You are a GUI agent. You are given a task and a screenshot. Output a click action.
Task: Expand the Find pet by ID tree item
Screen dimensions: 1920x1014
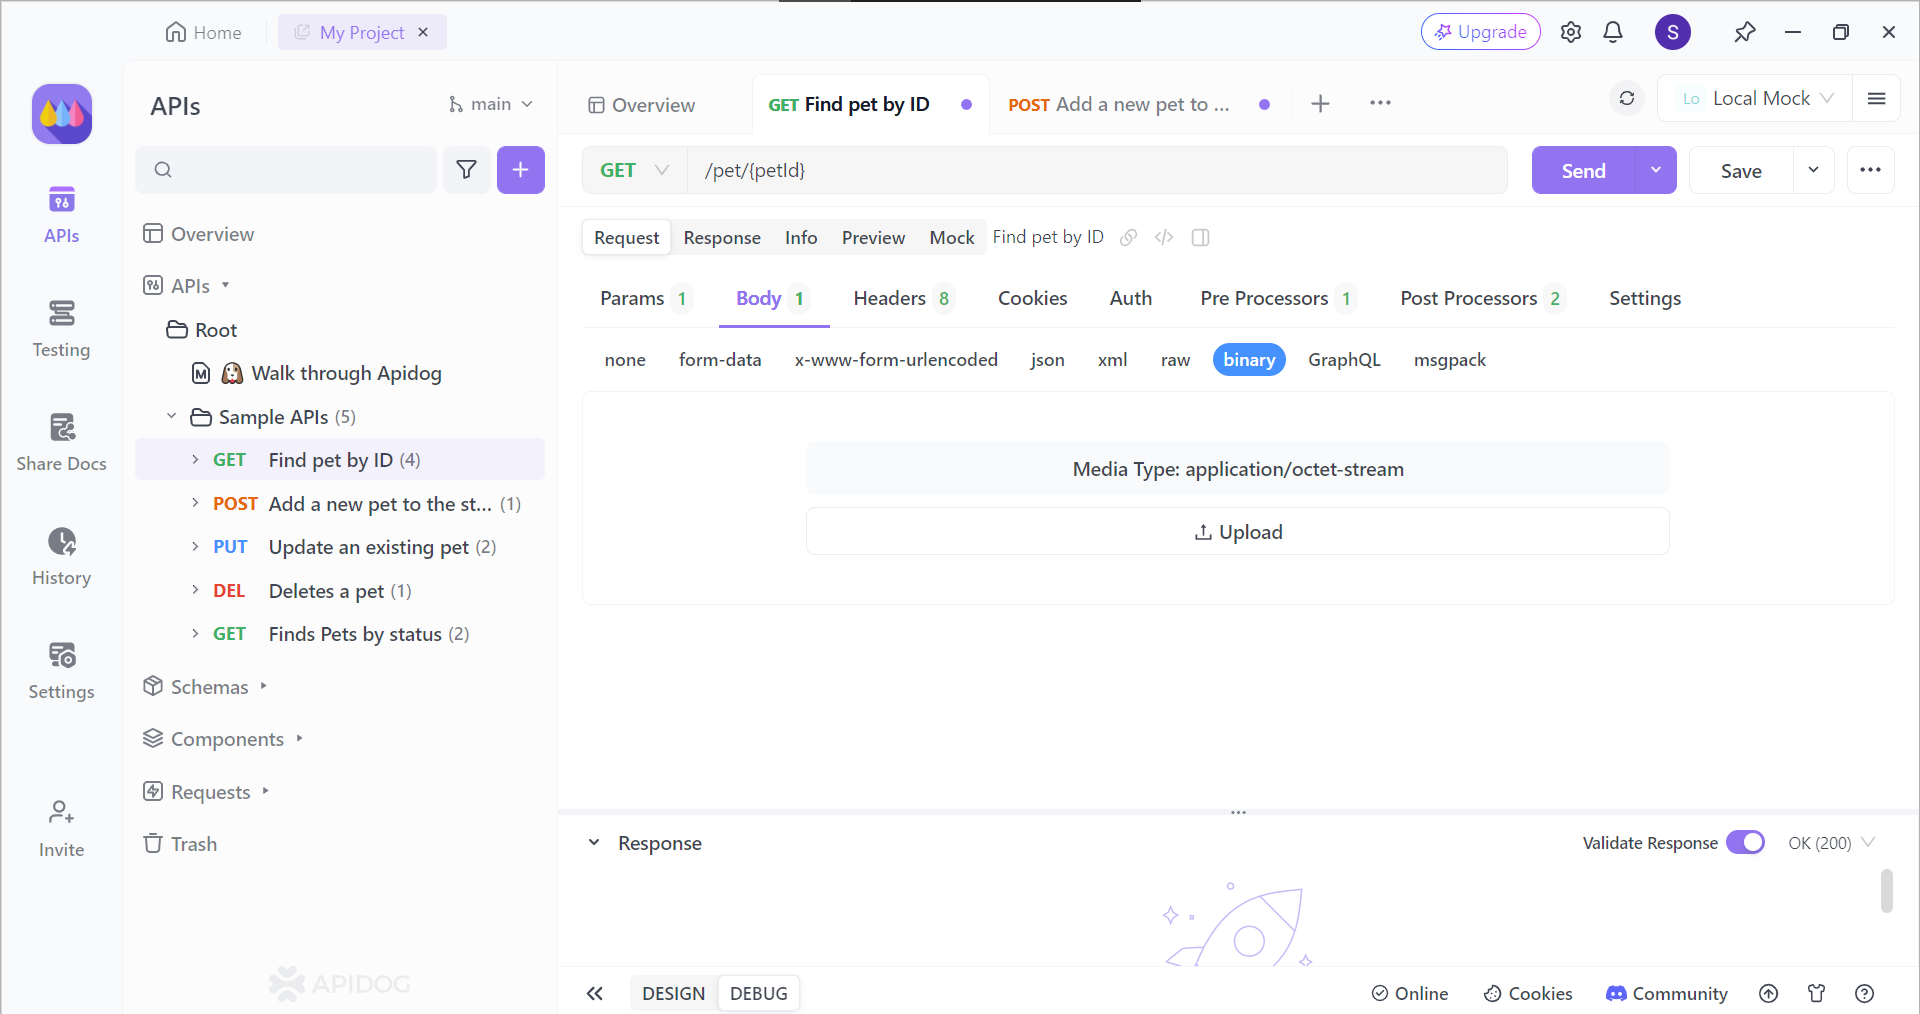(195, 459)
